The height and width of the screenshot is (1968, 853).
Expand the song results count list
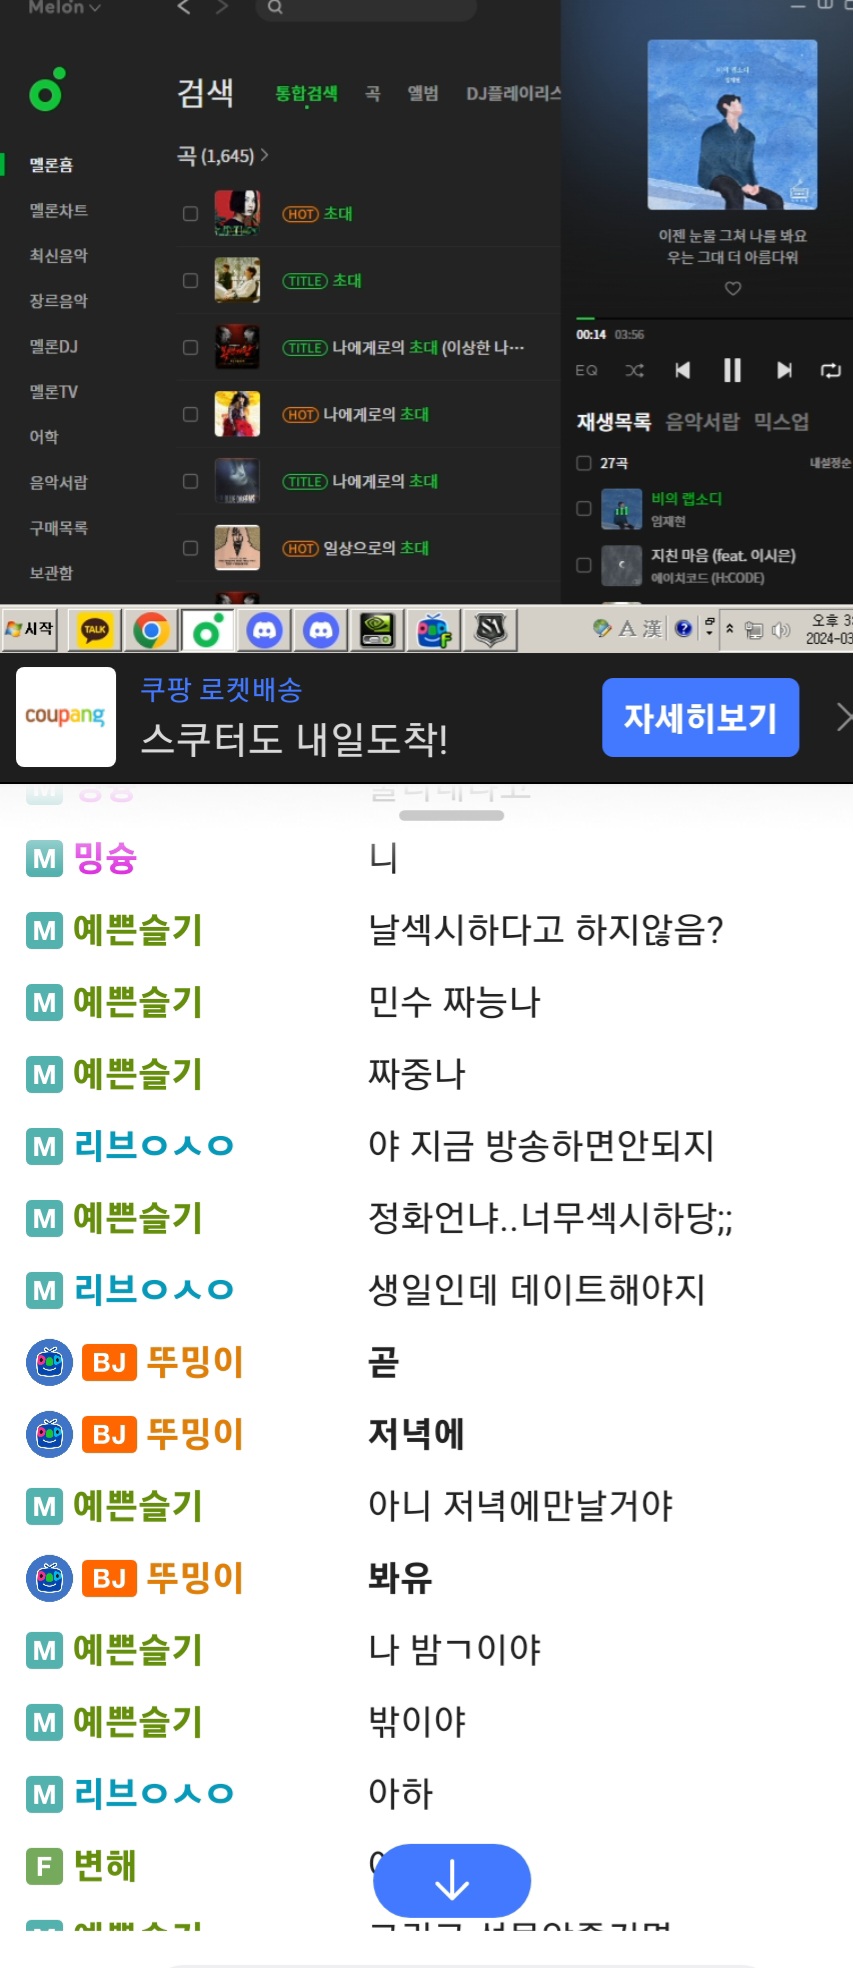click(222, 156)
